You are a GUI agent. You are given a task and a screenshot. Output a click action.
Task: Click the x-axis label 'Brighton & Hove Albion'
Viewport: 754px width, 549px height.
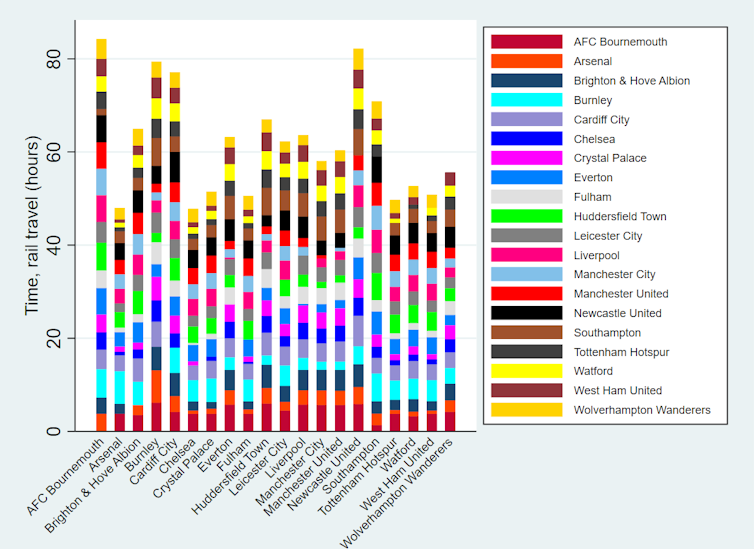(x=93, y=486)
